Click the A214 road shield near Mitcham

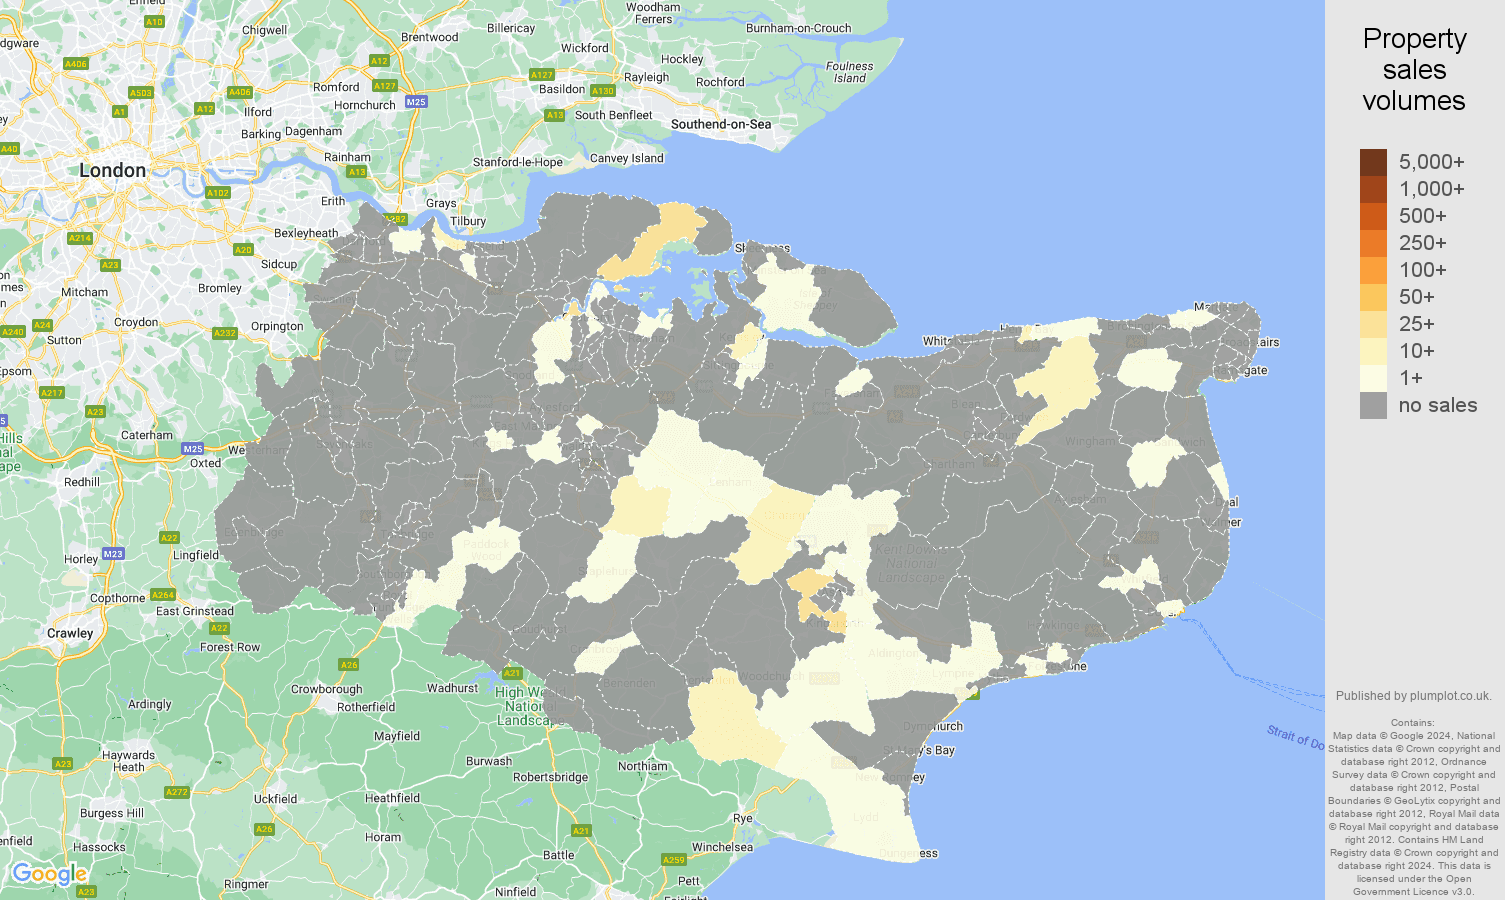[80, 238]
